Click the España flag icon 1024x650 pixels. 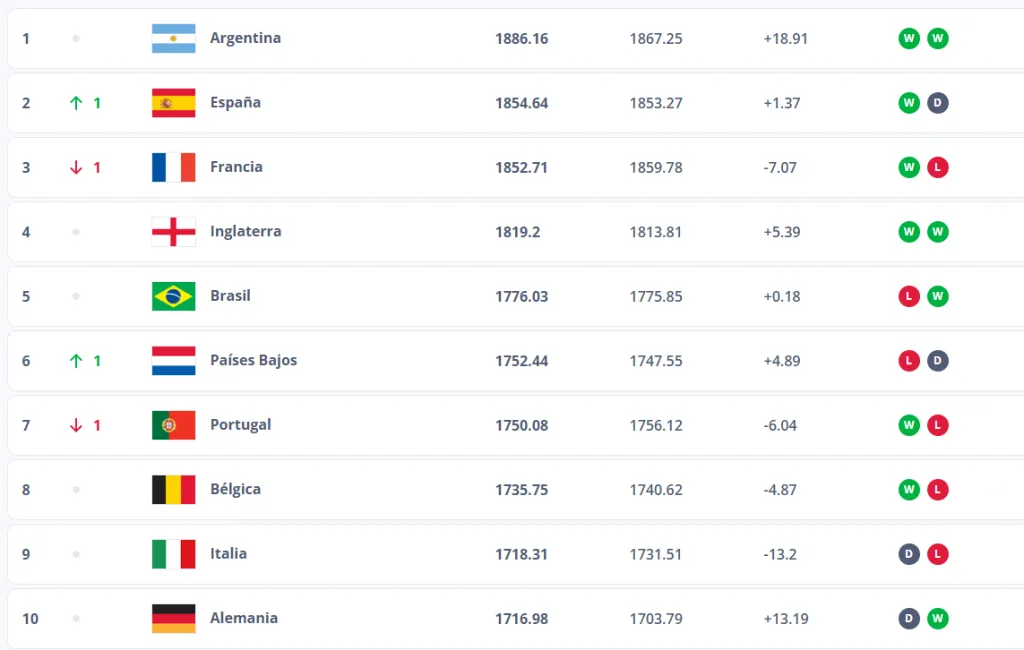(173, 103)
